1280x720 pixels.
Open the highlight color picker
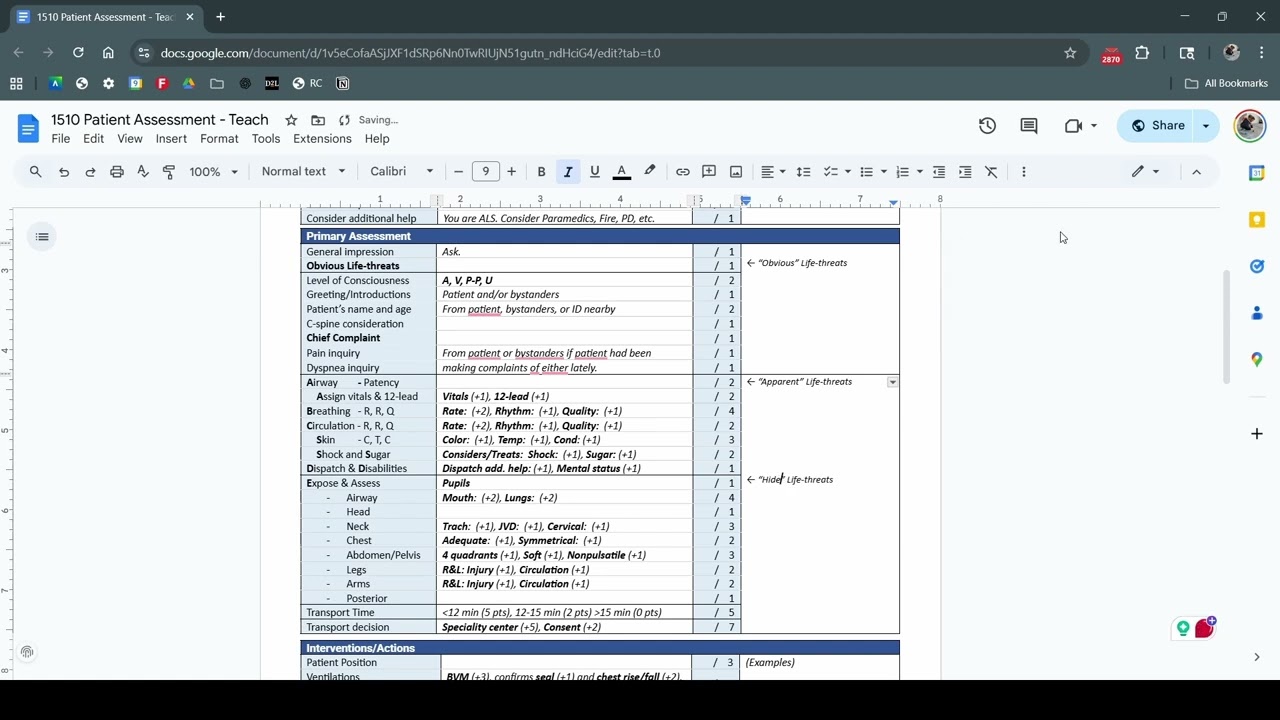point(650,172)
